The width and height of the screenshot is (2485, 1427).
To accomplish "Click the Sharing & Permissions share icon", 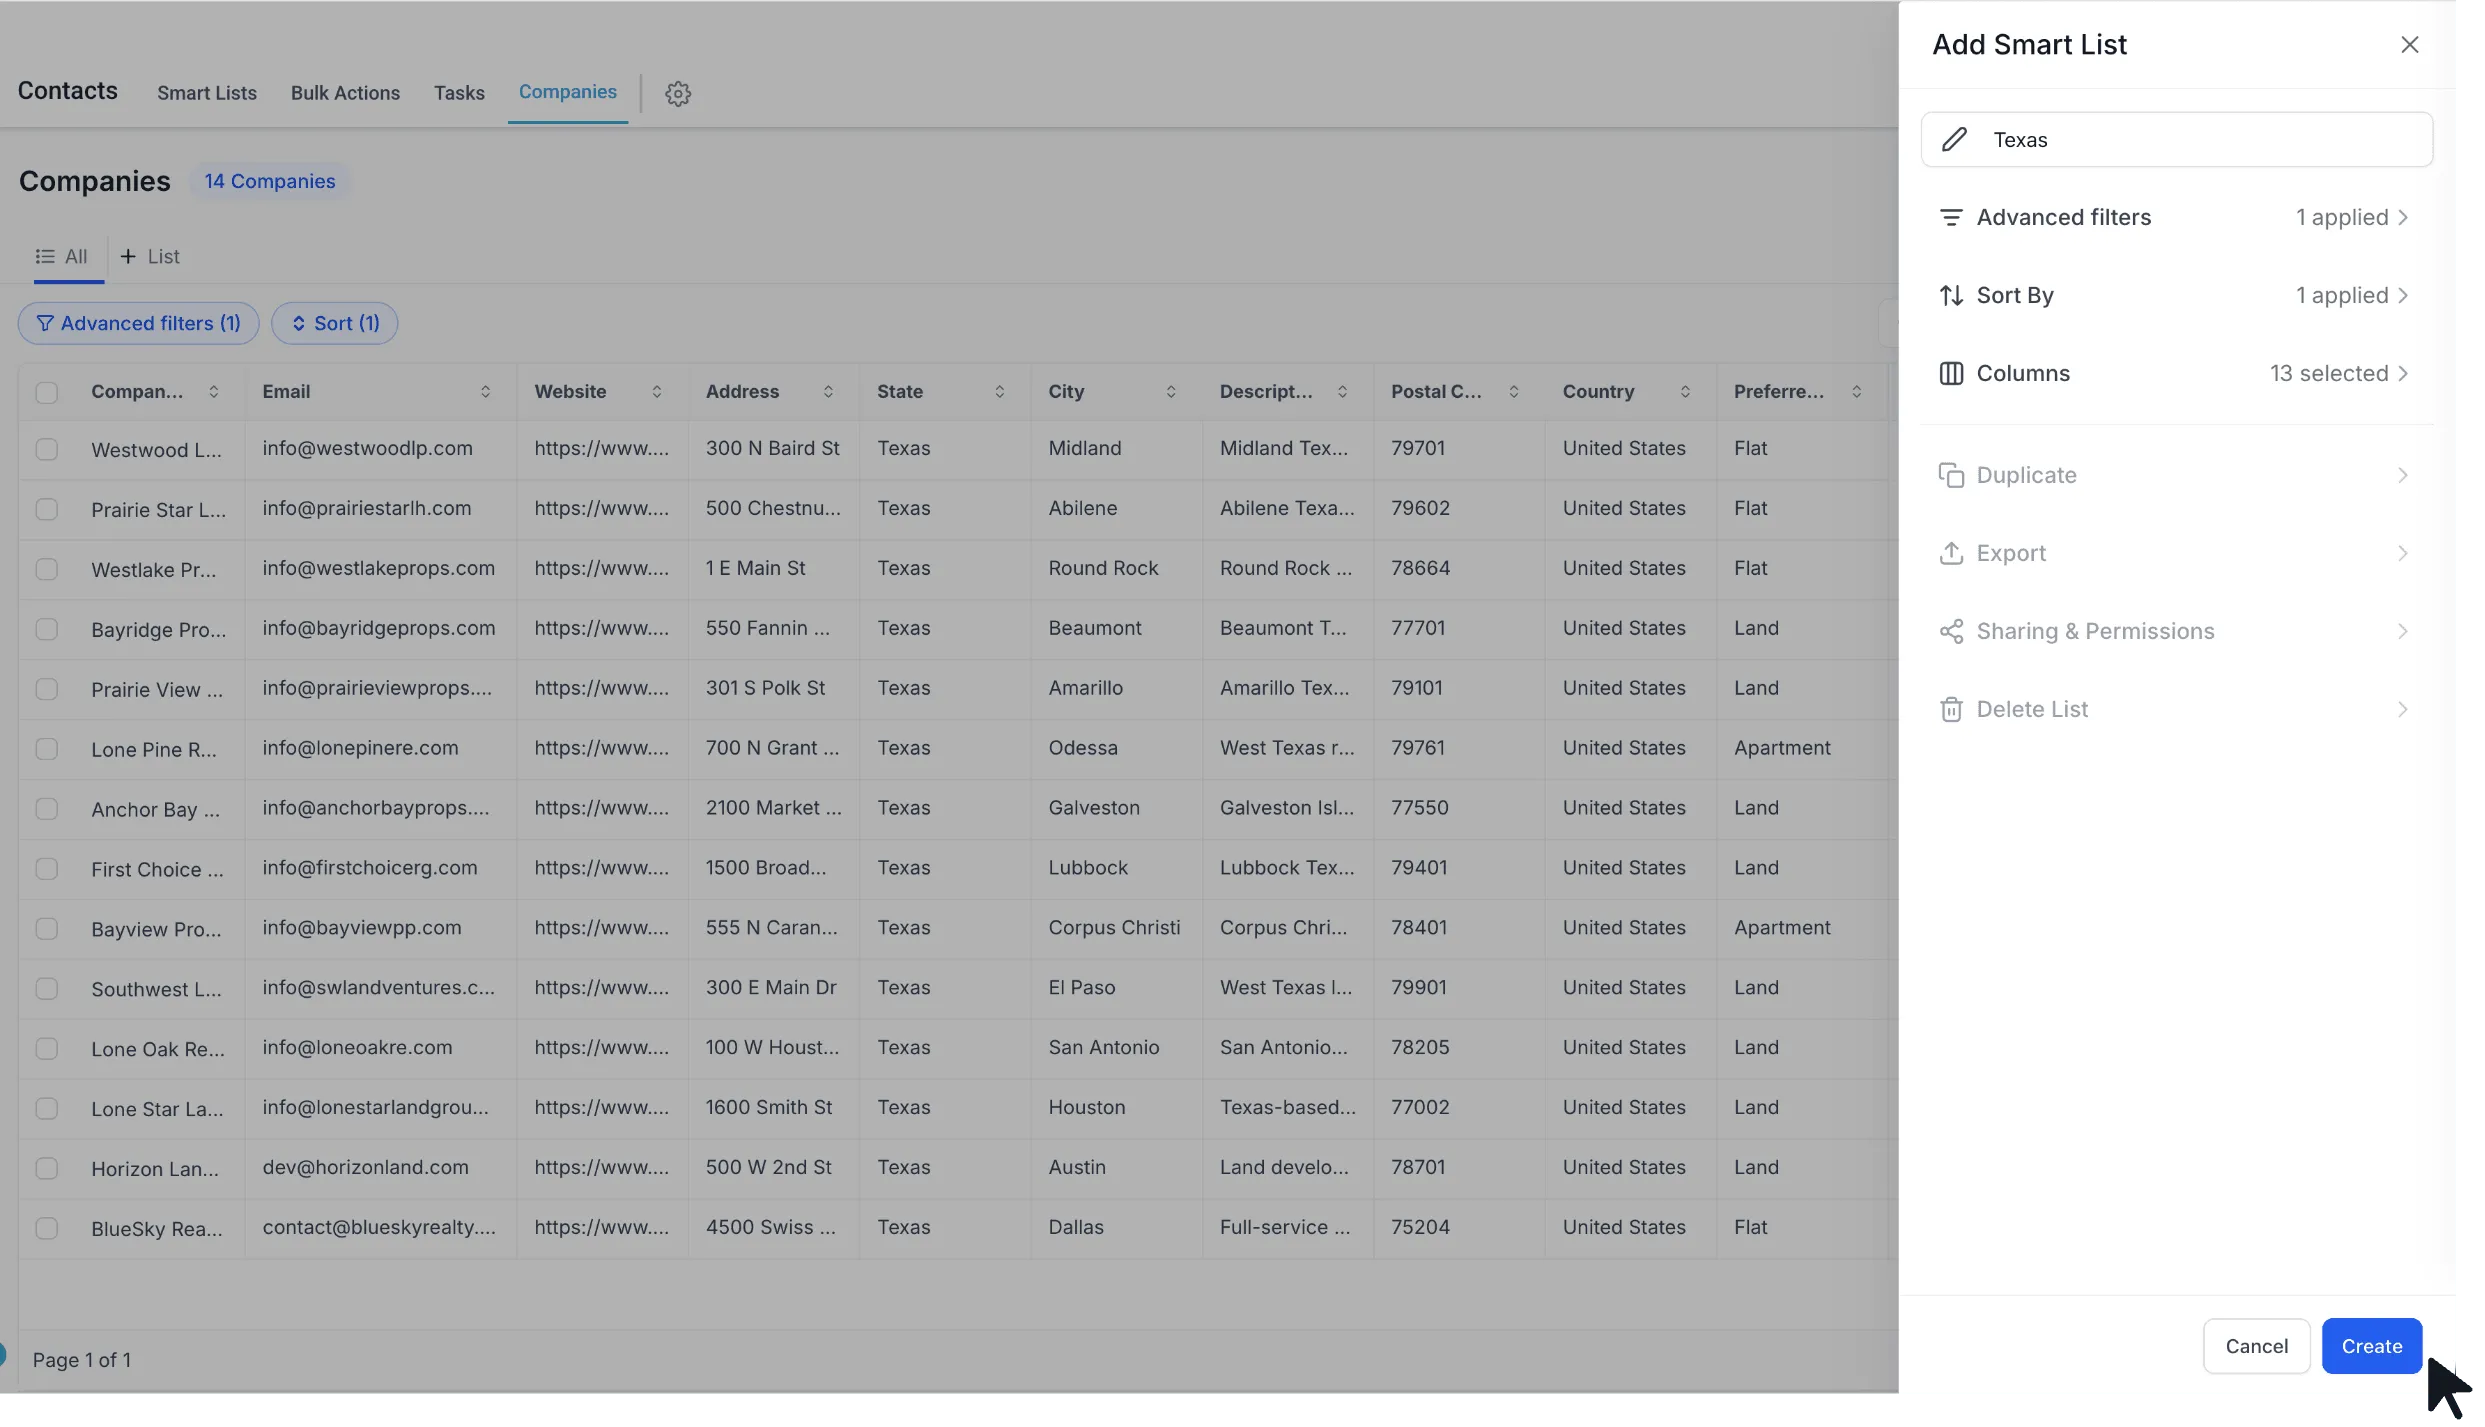I will 1951,631.
